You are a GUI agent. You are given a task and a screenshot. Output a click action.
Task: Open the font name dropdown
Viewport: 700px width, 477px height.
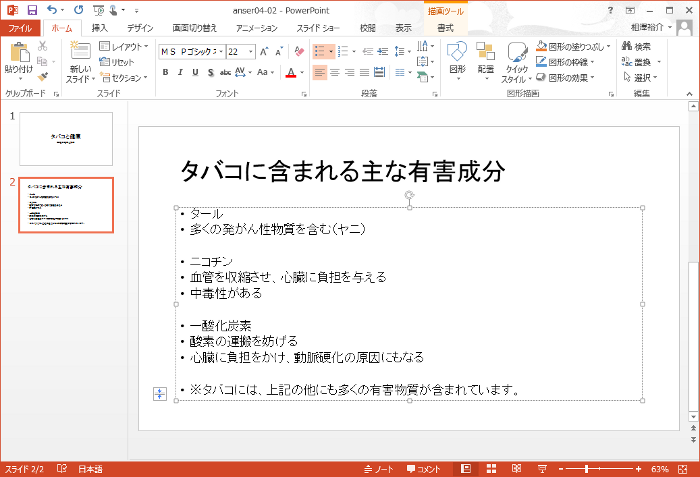pyautogui.click(x=221, y=52)
